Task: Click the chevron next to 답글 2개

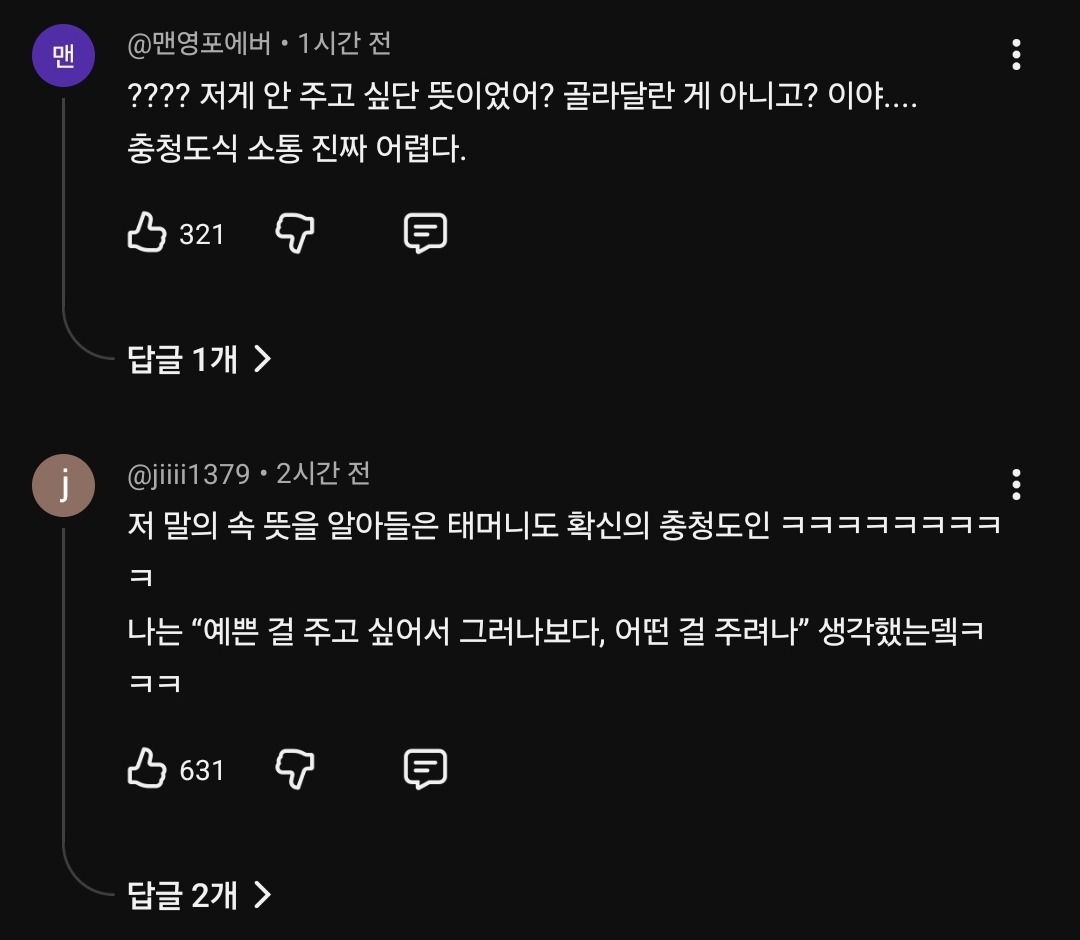Action: tap(262, 895)
